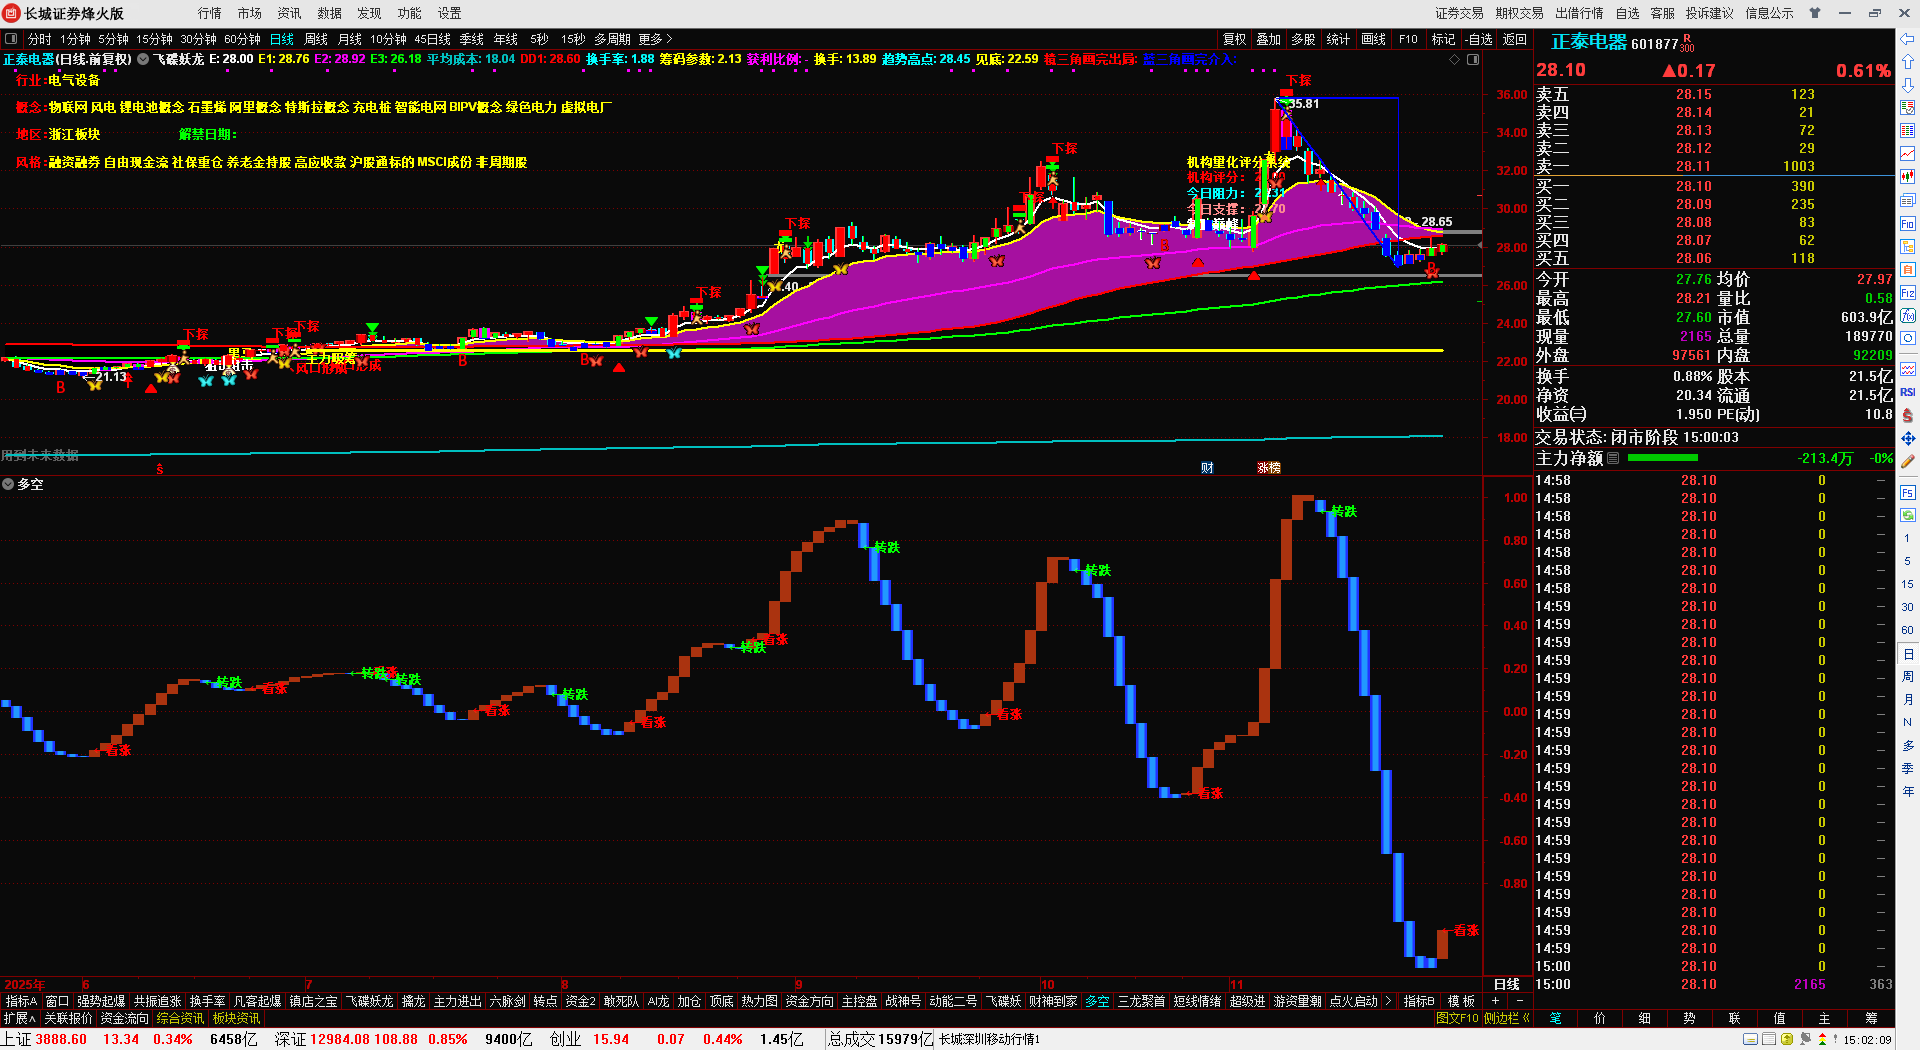Select the 月 period in the right strip
The image size is (1920, 1050).
(1907, 700)
